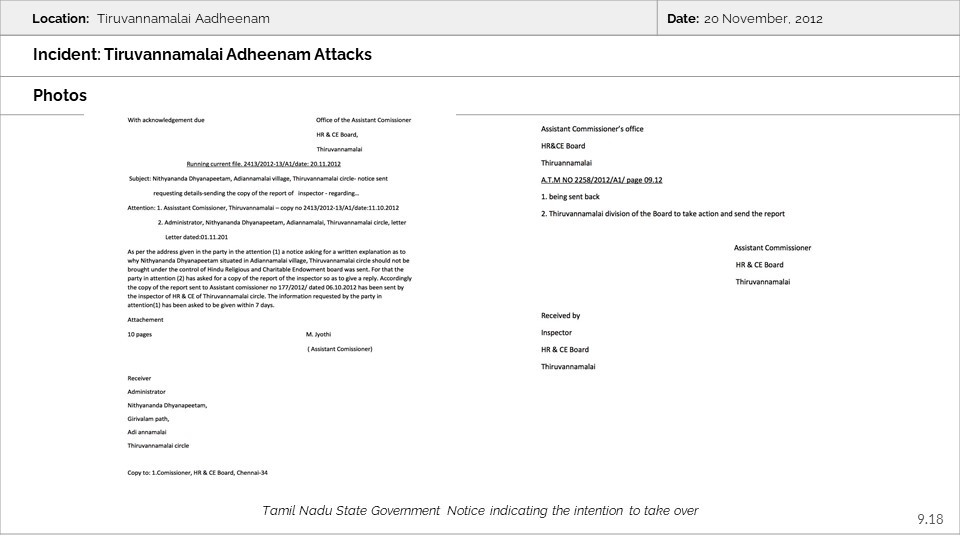This screenshot has height=540, width=960.
Task: Click the "Copy to: 1.Comissioner" line
Action: pyautogui.click(x=197, y=472)
